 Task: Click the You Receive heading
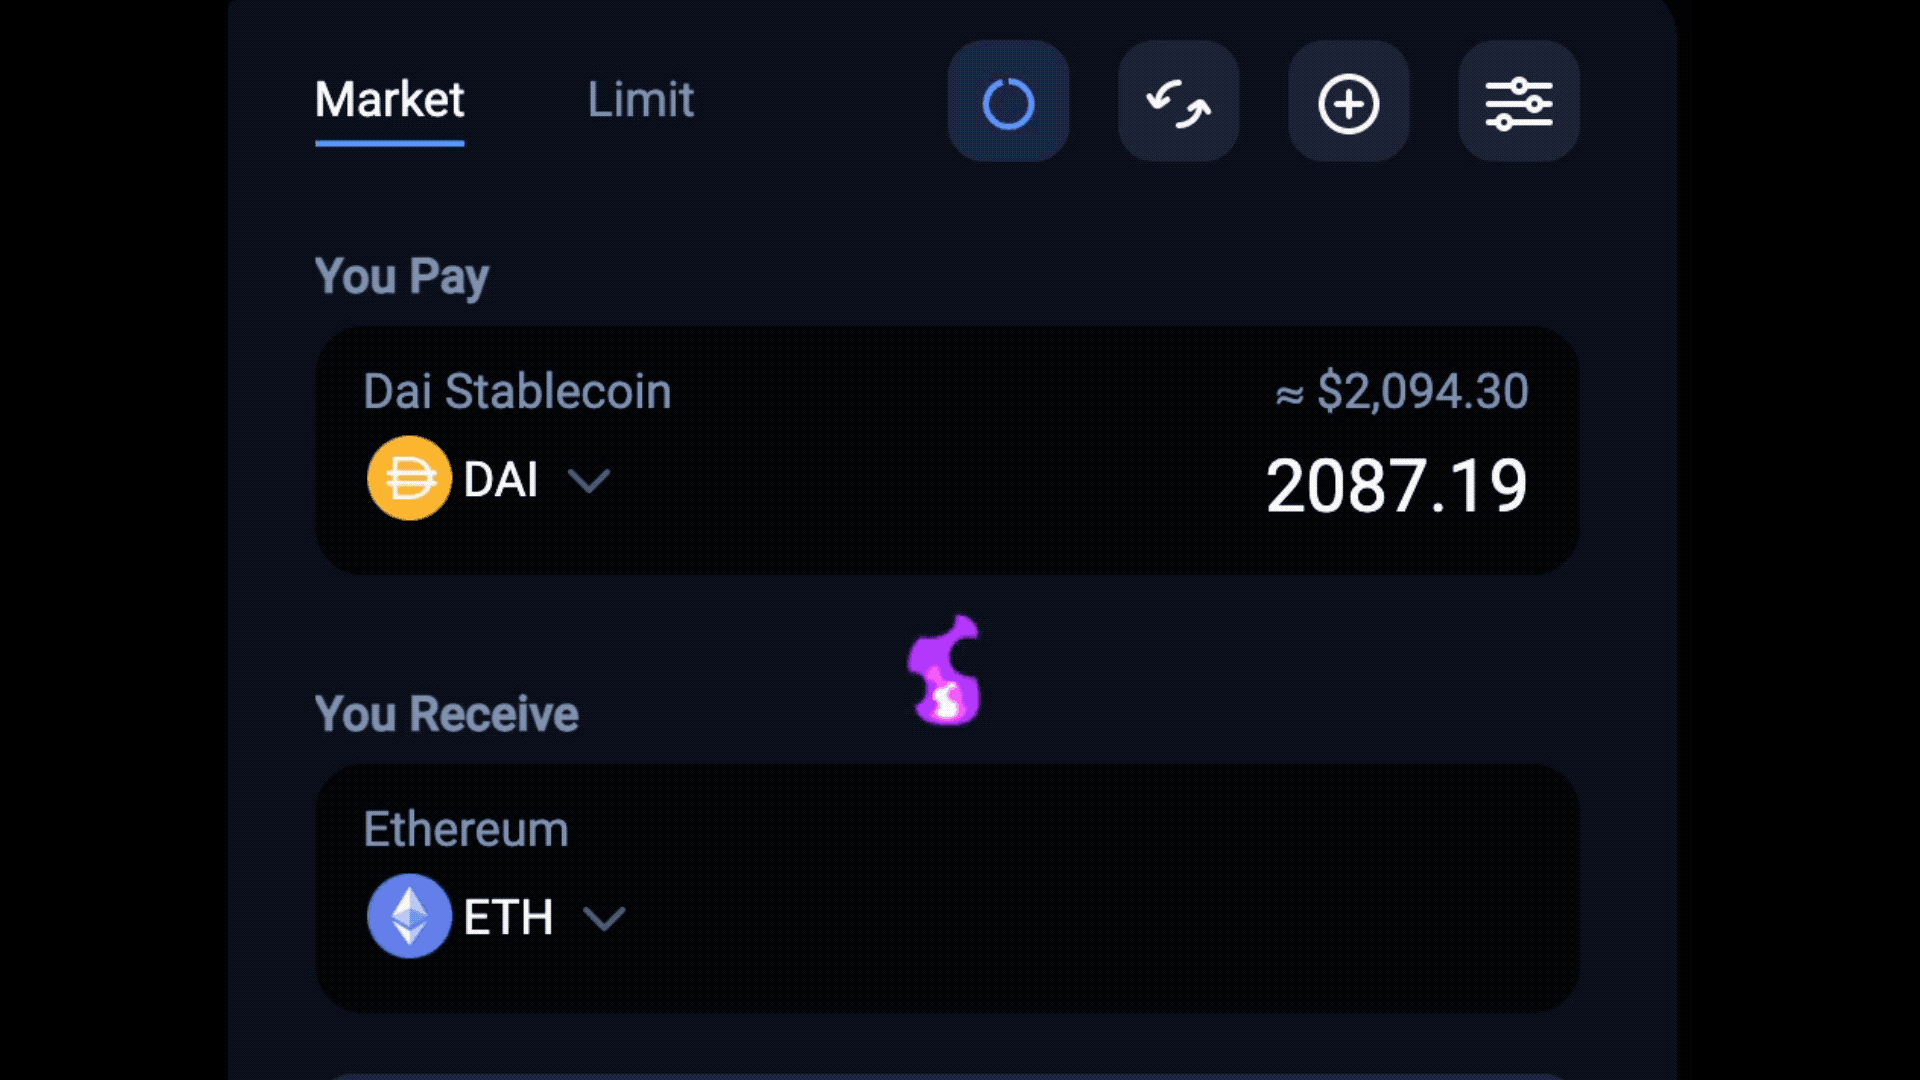(447, 714)
